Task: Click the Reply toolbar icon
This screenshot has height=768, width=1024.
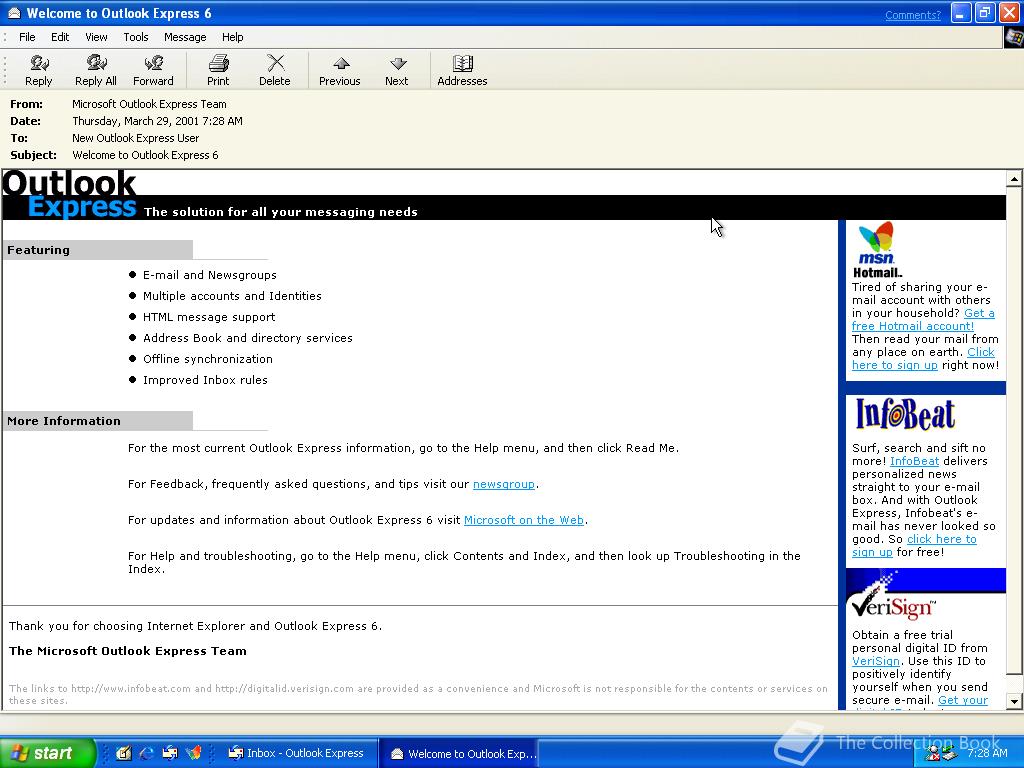Action: [x=39, y=70]
